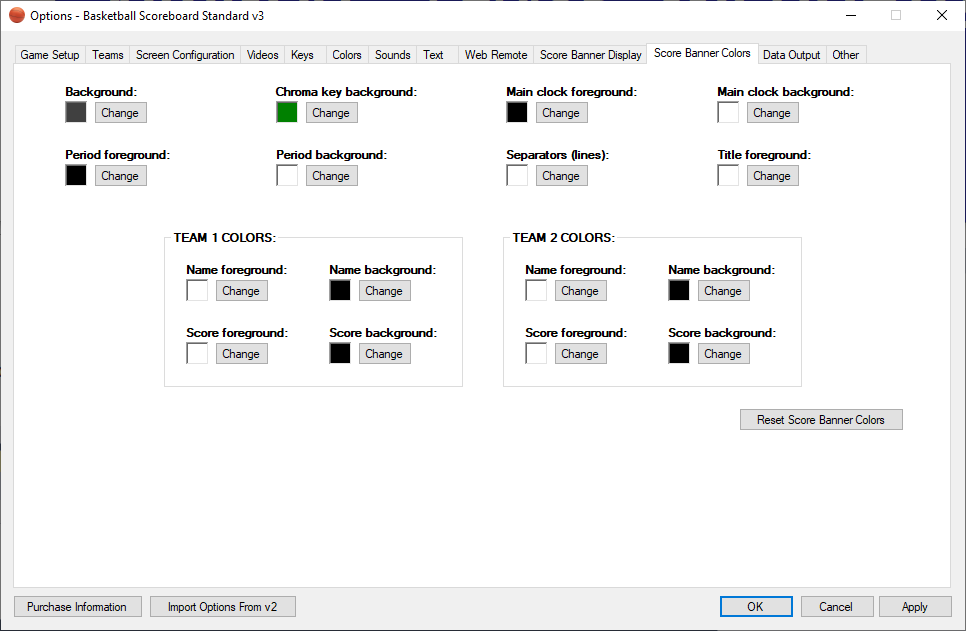Change Team 2 Name foreground color
966x631 pixels.
click(x=580, y=291)
